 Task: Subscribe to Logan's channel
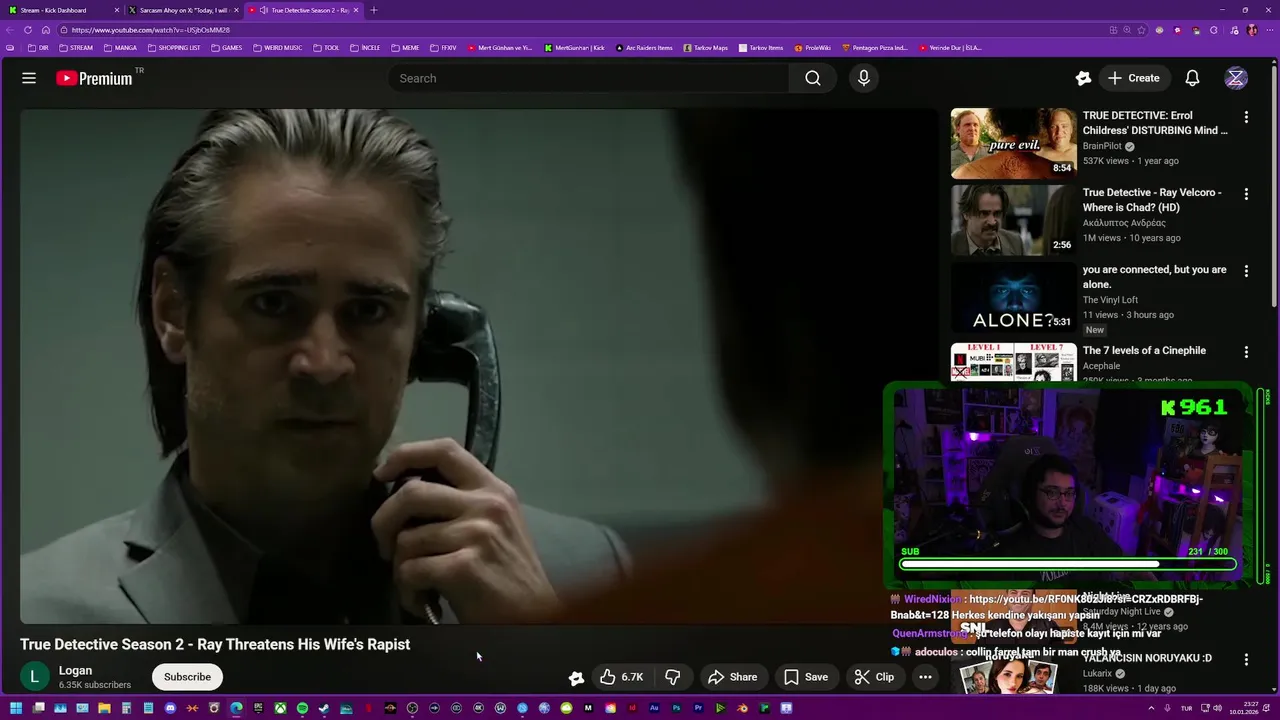(187, 677)
